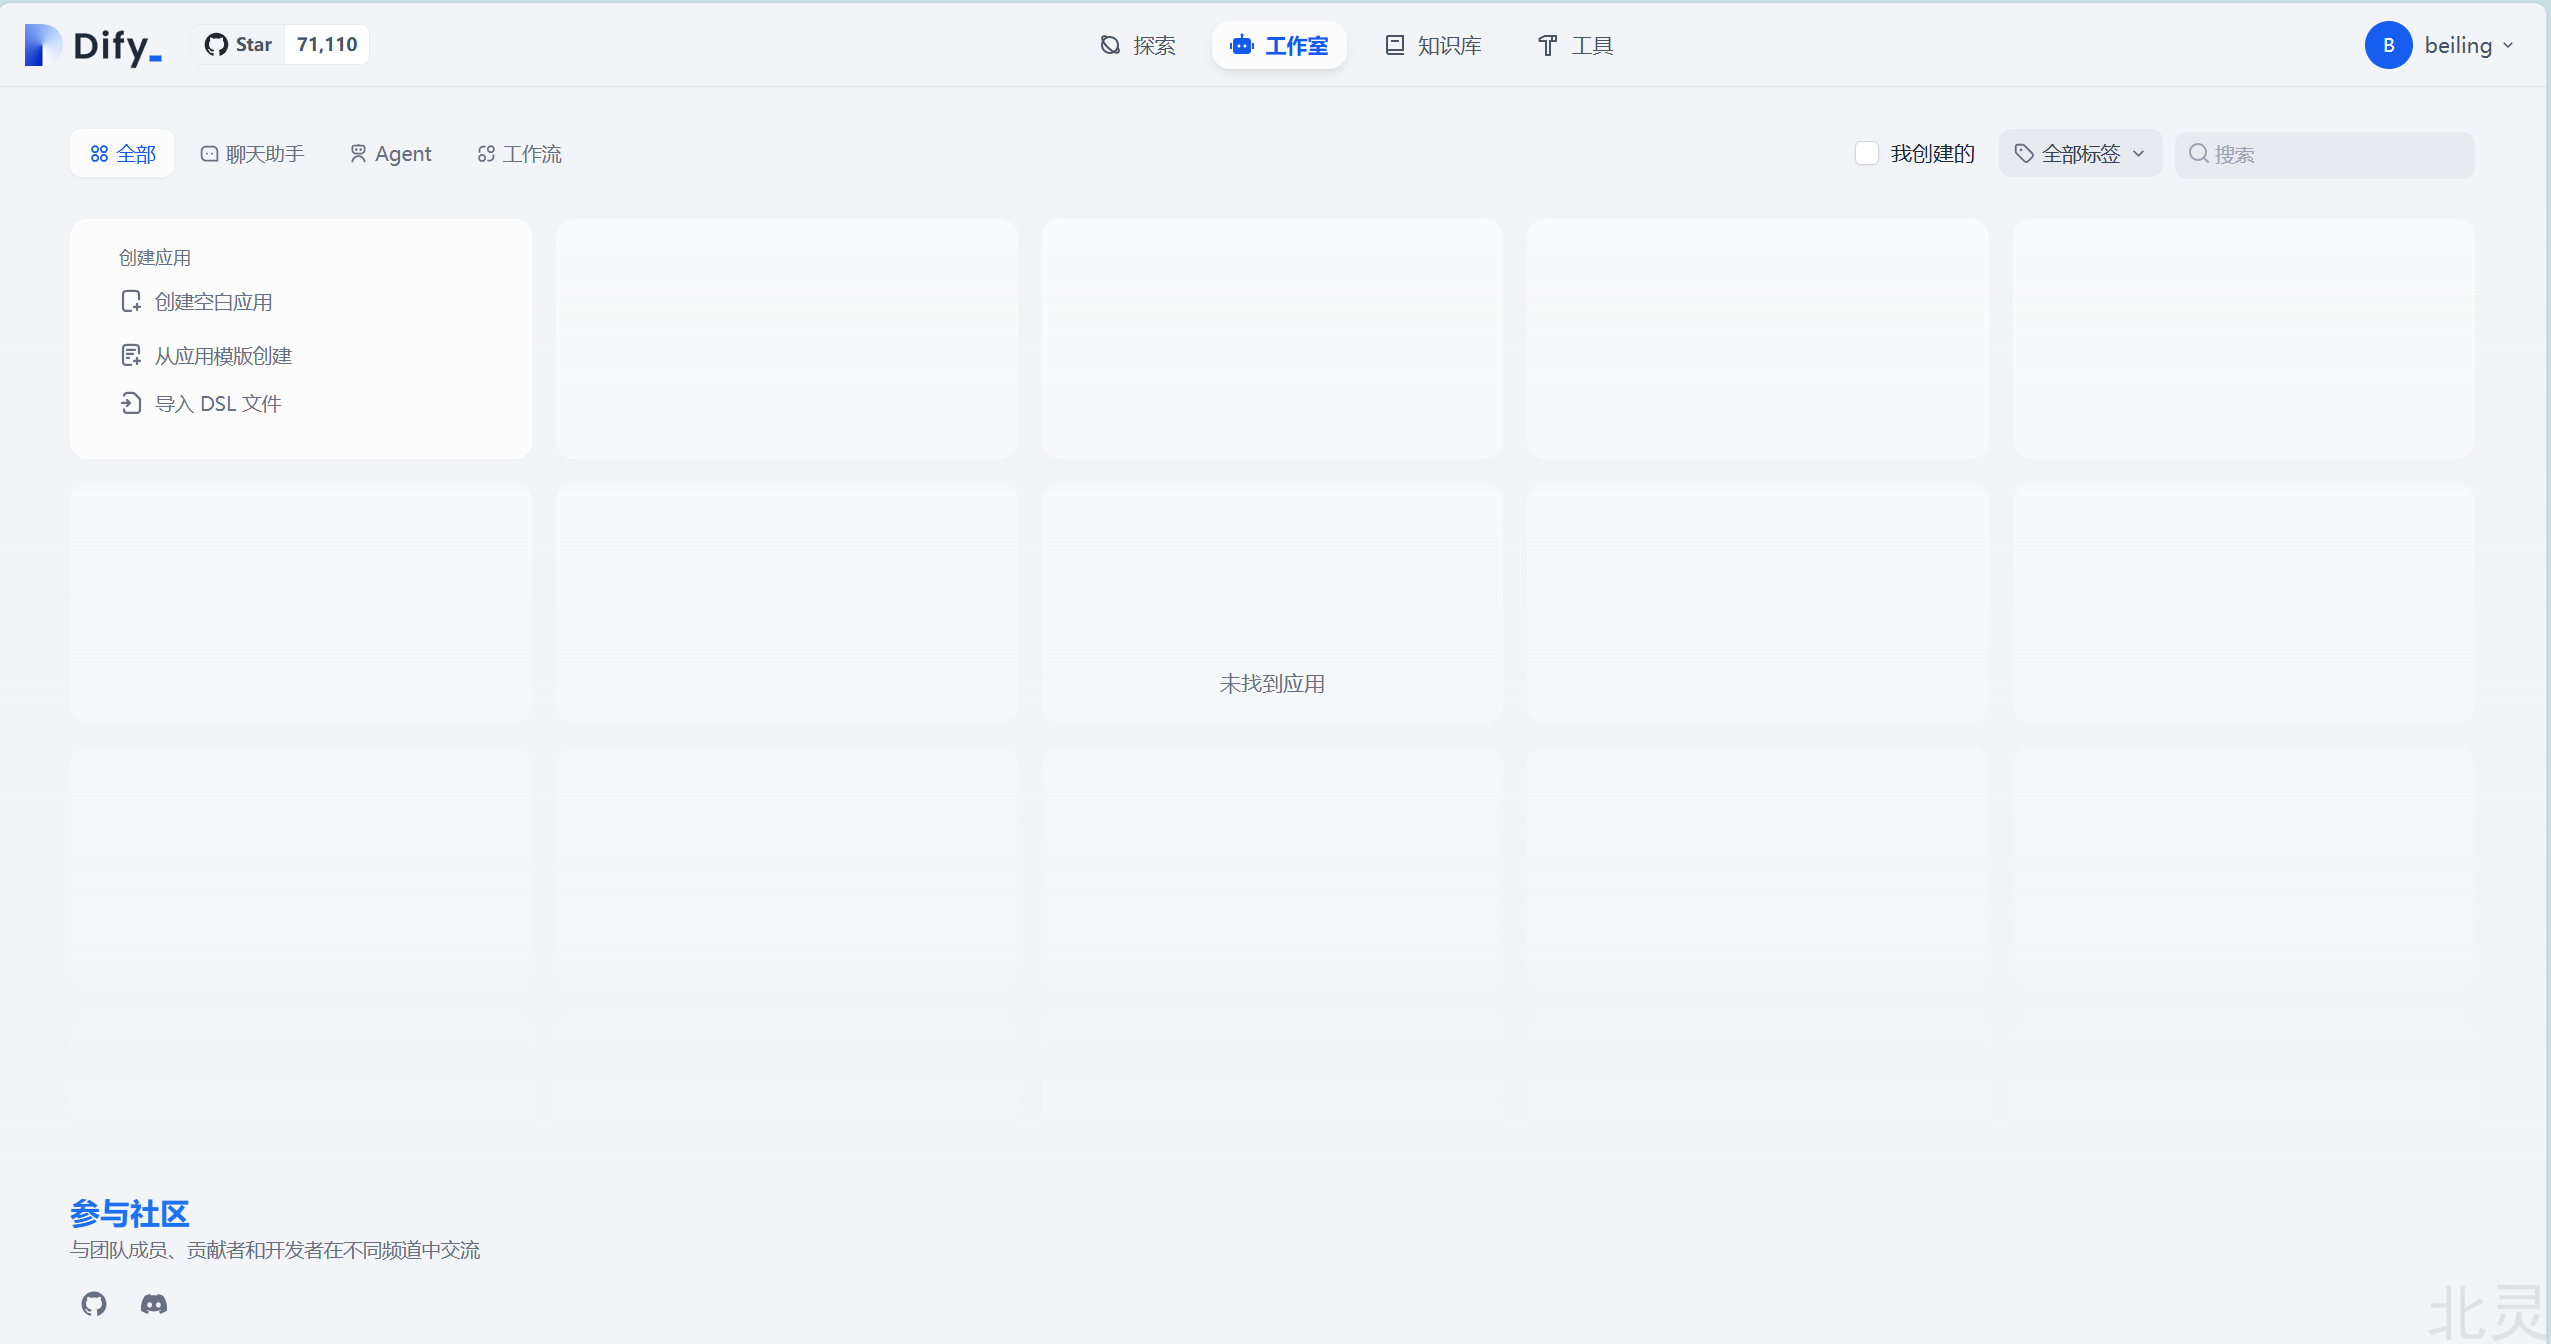Open the Discord community icon link
Screen dimensions: 2551x1344
coord(154,1303)
